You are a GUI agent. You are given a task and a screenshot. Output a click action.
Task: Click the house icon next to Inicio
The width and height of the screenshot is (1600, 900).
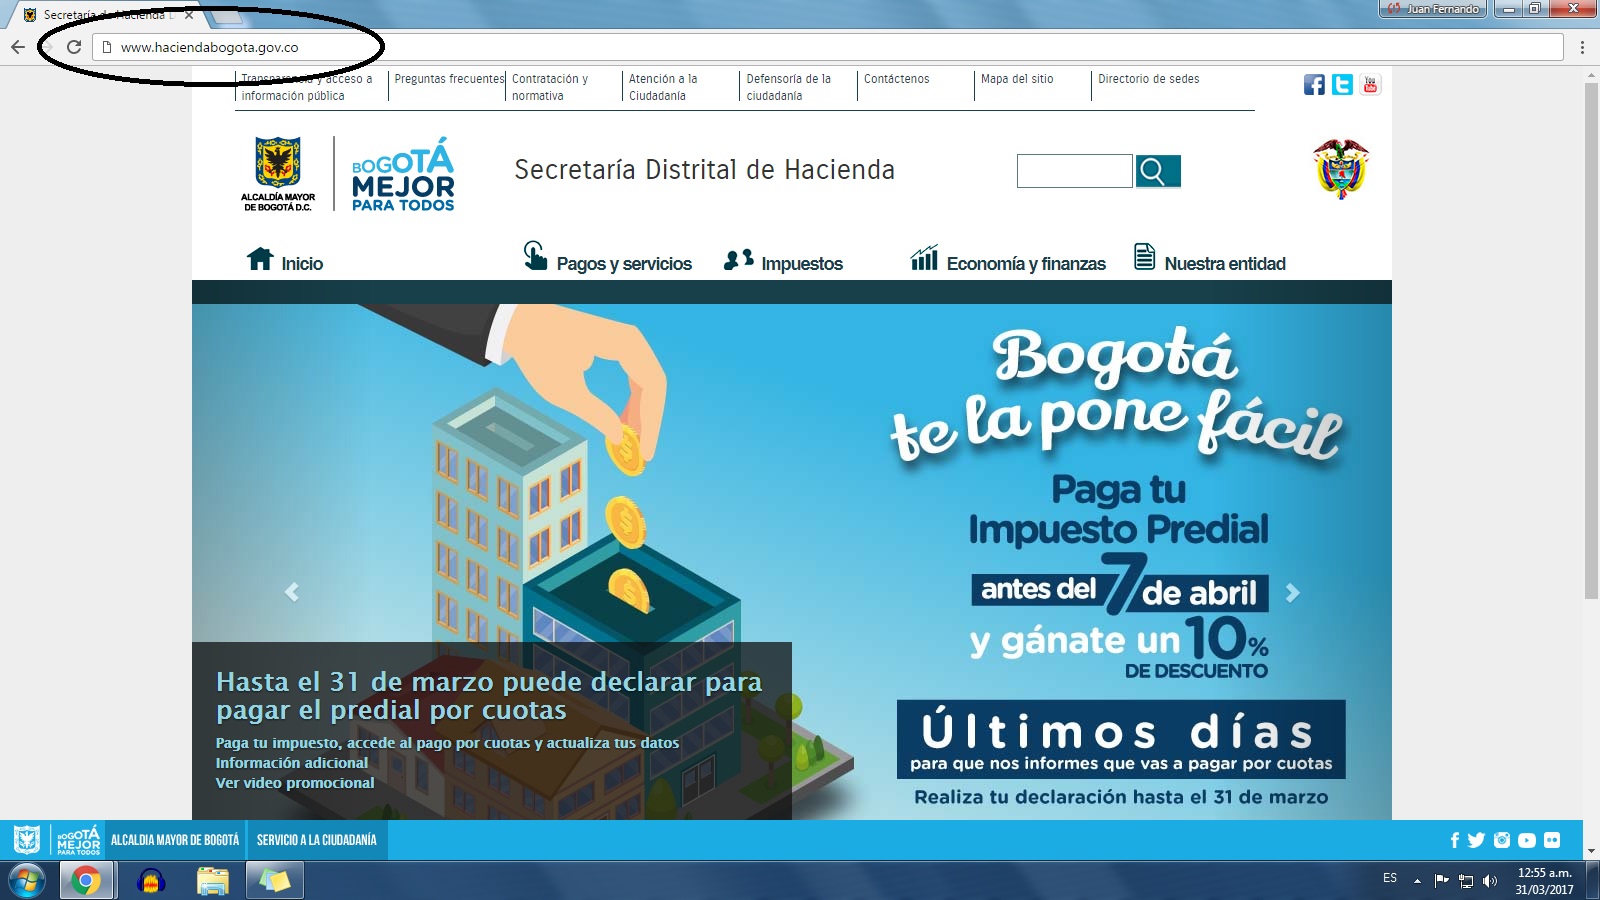point(260,259)
